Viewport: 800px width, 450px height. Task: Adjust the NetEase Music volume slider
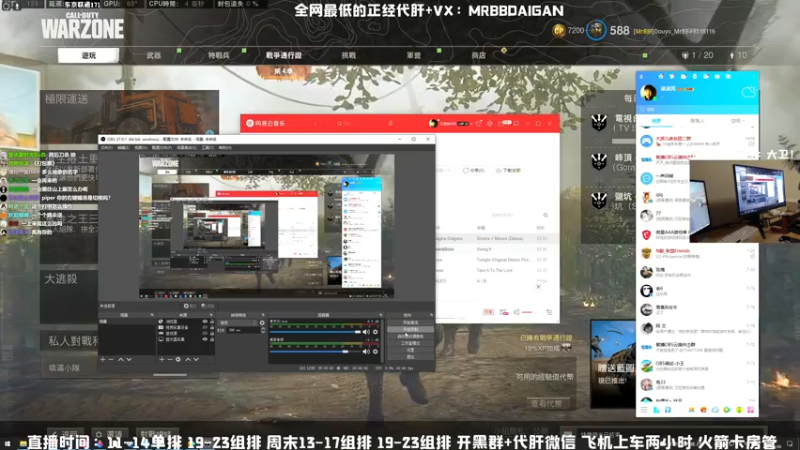pos(531,312)
